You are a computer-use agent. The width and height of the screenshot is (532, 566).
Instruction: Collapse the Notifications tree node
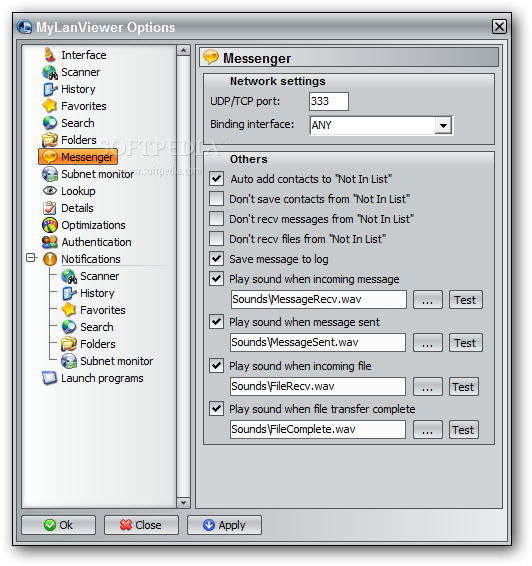click(31, 258)
